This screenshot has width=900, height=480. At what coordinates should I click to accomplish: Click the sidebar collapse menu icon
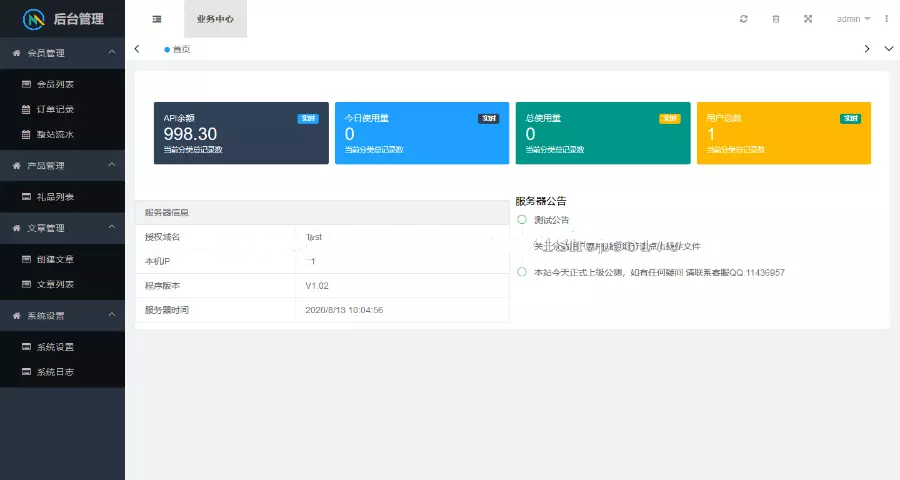pos(157,19)
